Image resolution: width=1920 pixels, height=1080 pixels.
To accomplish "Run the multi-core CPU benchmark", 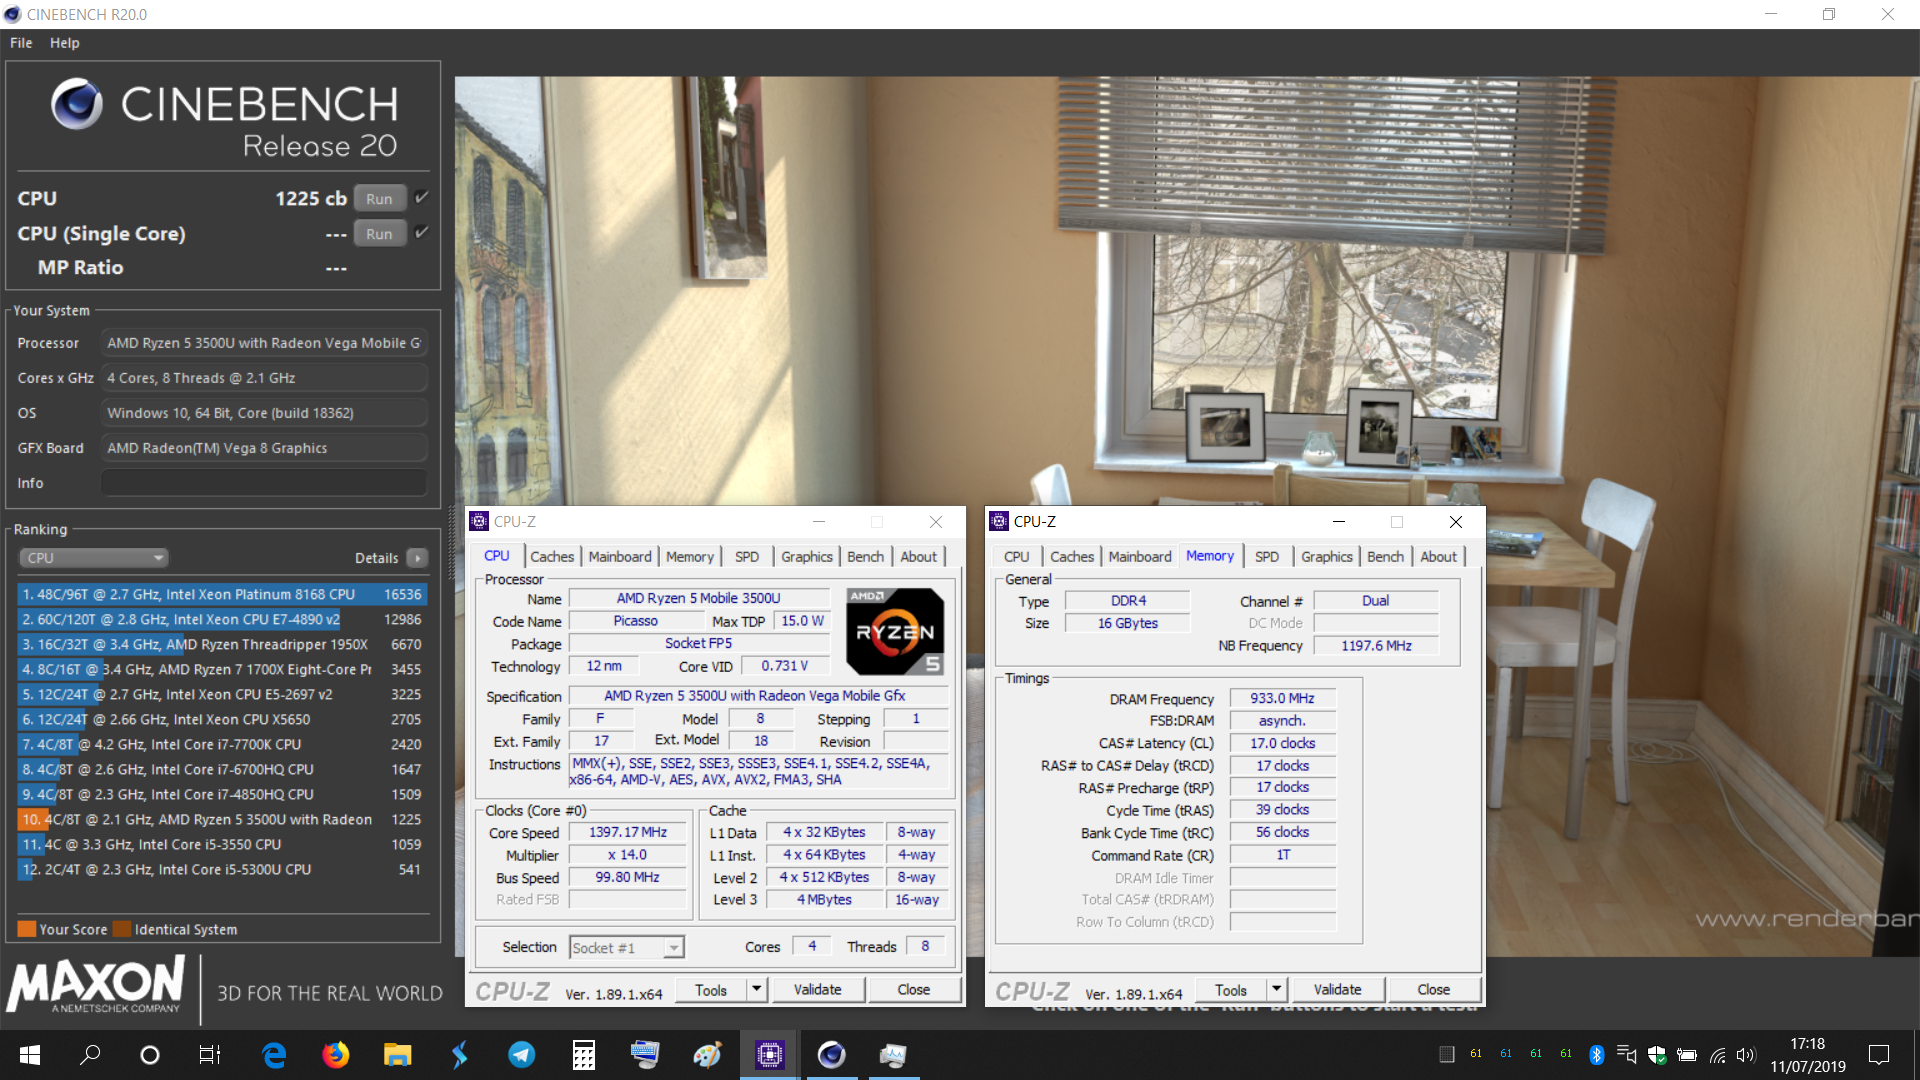I will point(379,198).
